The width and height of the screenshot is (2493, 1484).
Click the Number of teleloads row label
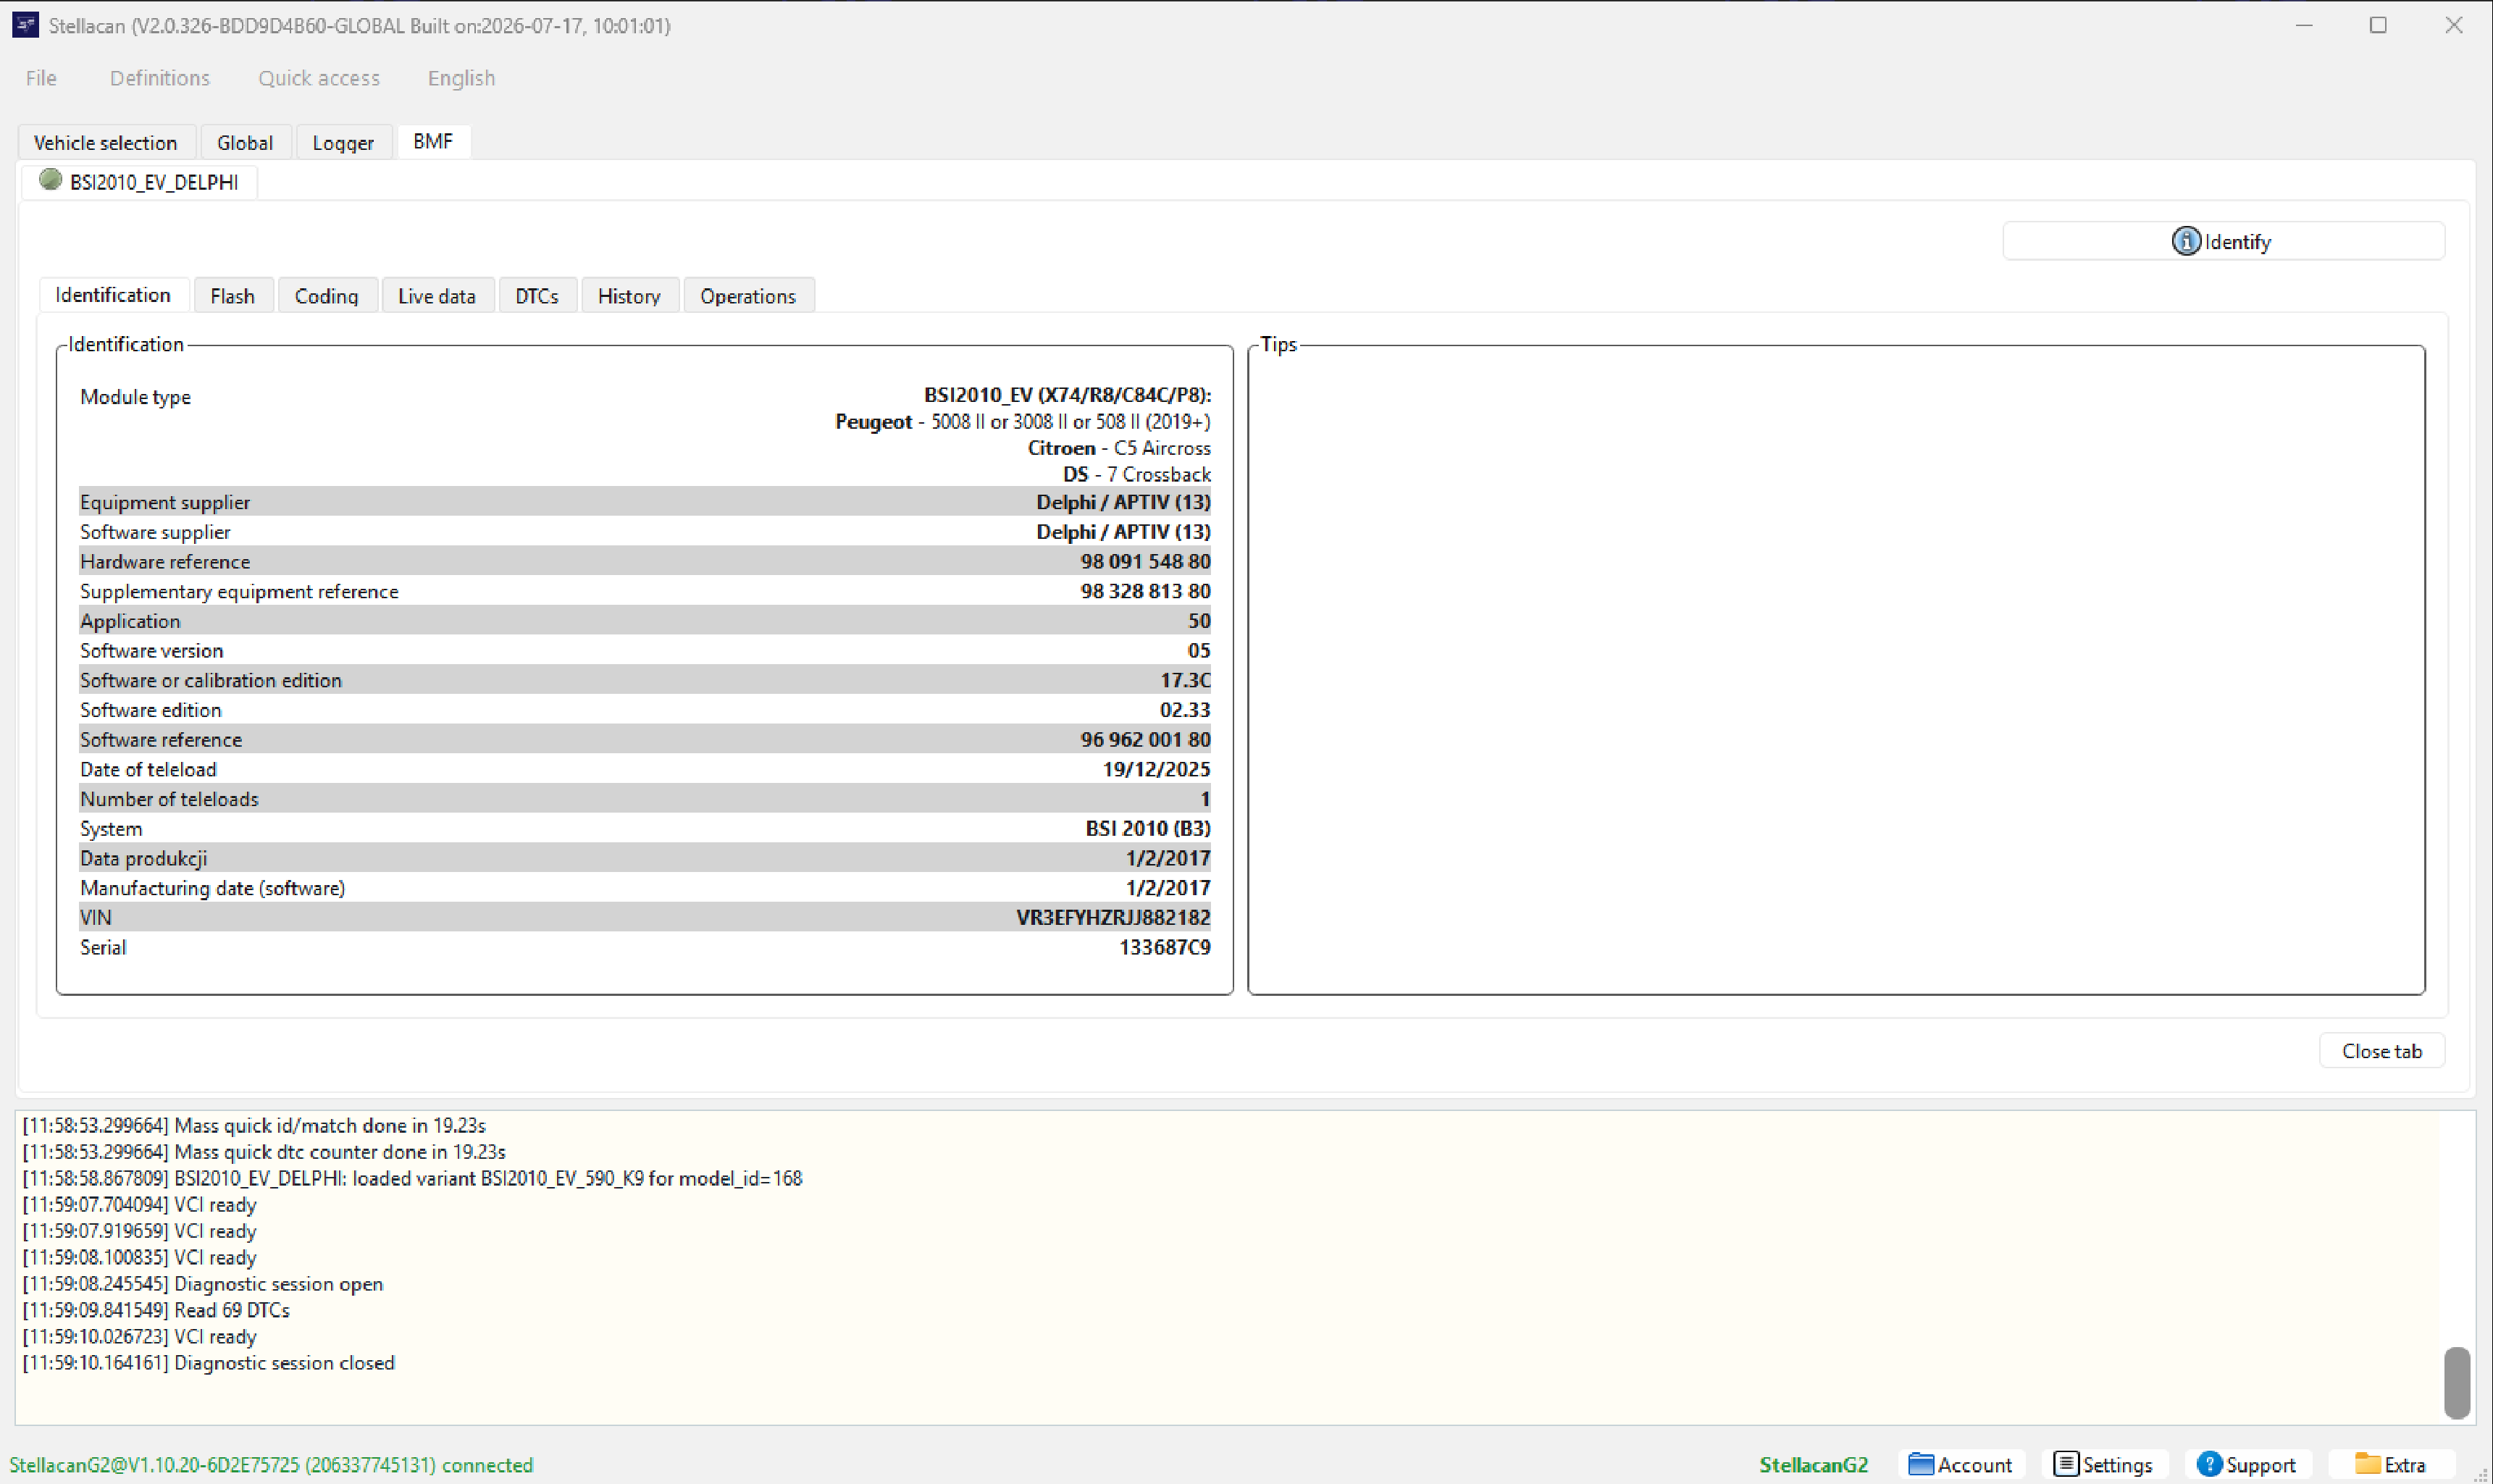169,799
